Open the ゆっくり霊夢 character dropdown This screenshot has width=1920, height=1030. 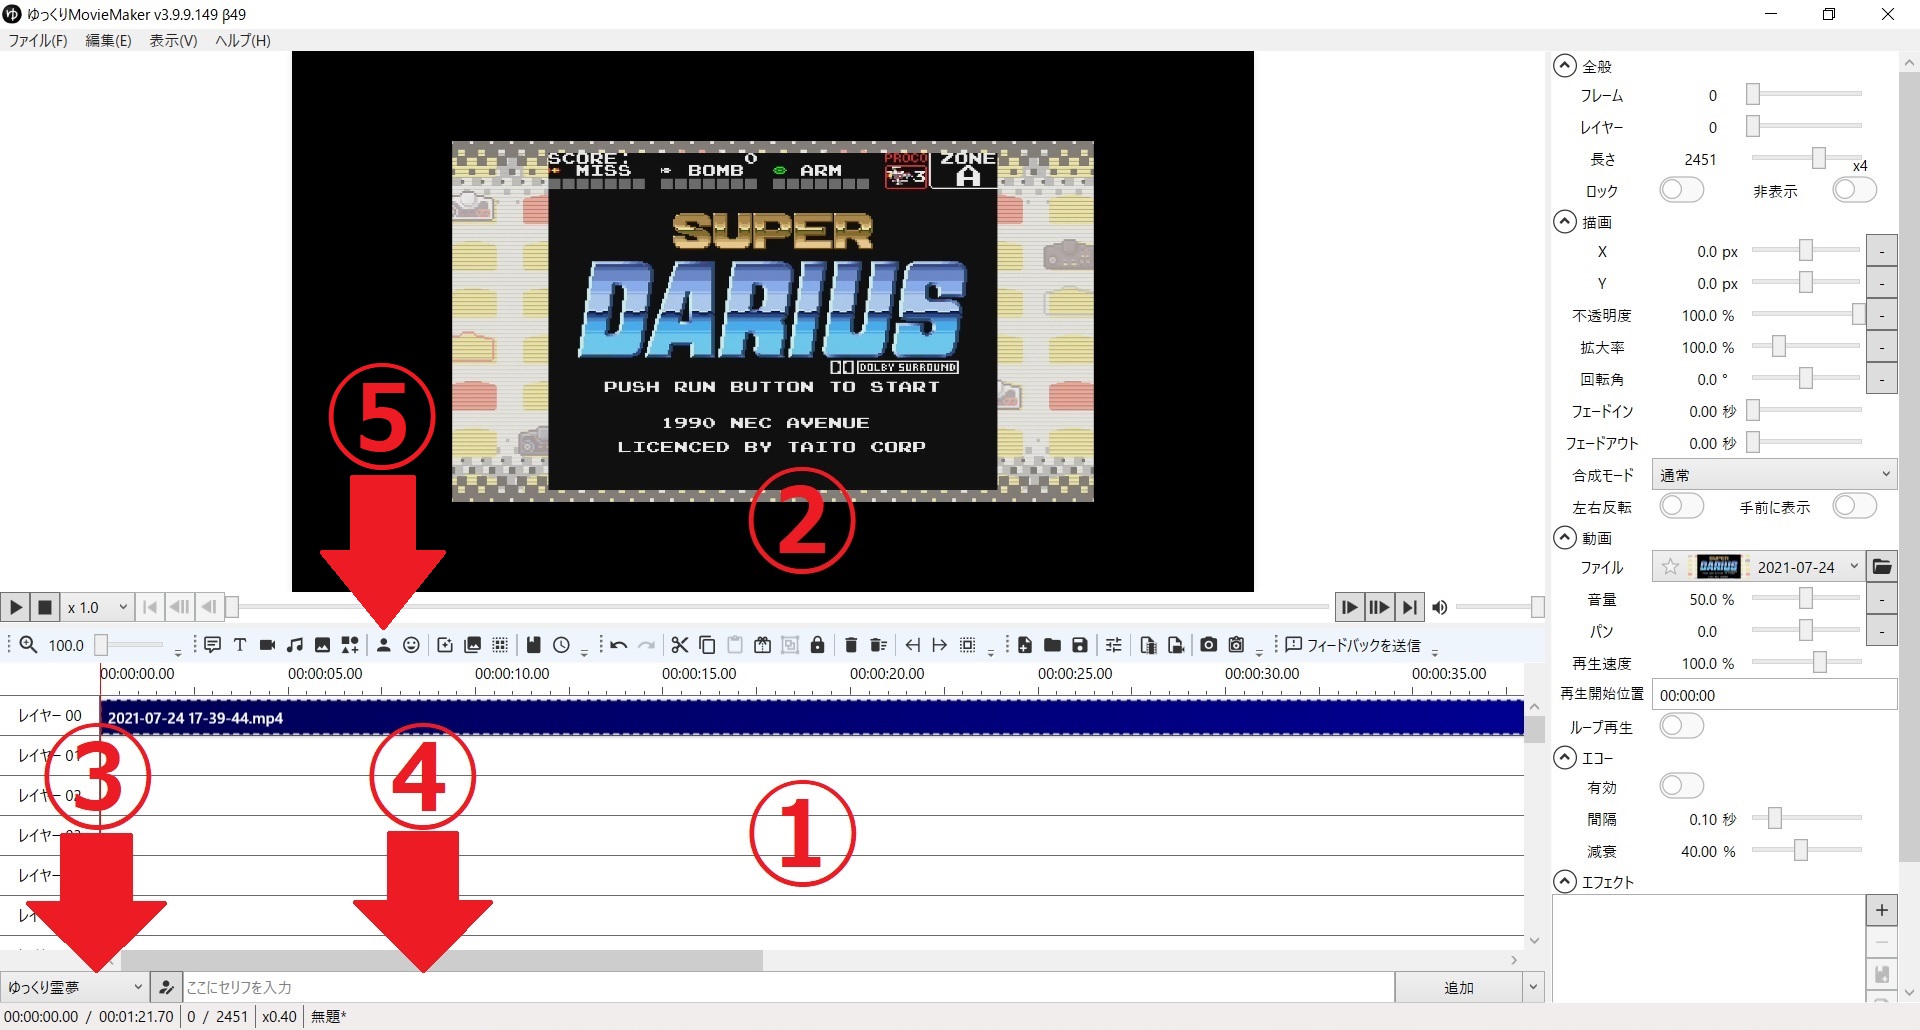74,987
